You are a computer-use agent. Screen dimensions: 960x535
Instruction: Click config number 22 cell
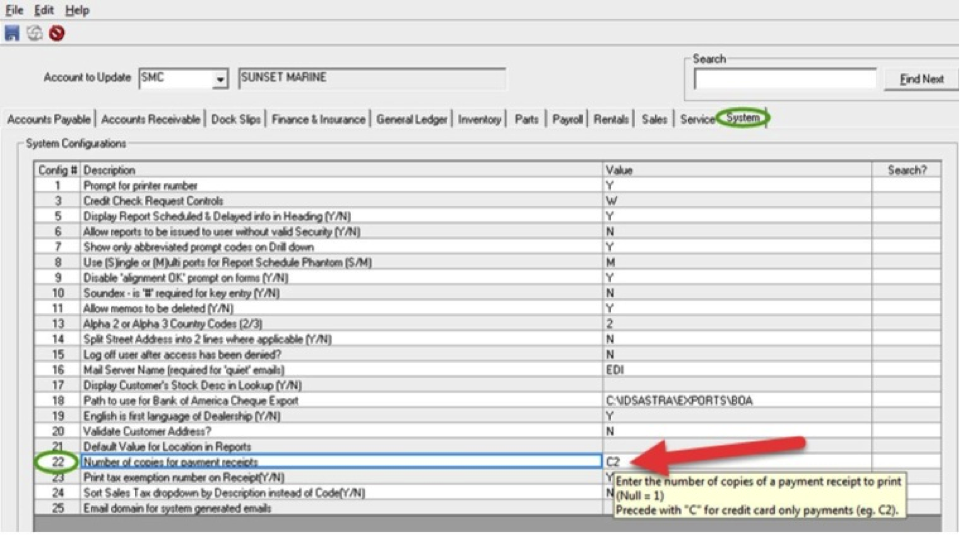pyautogui.click(x=58, y=462)
